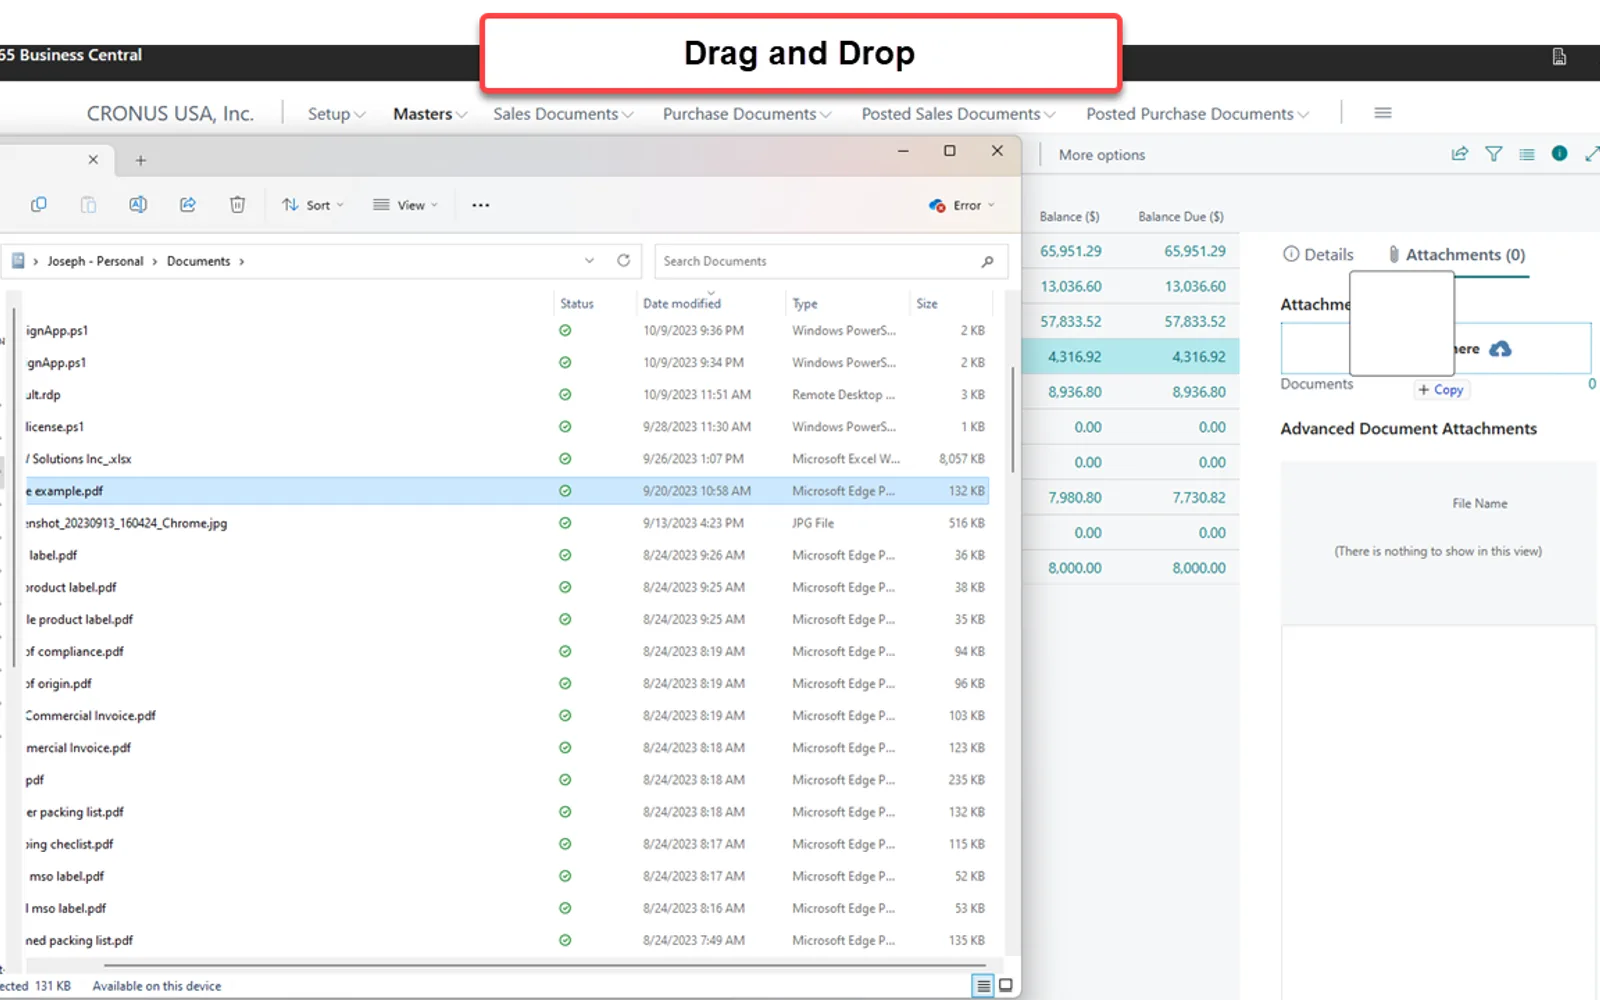This screenshot has height=1000, width=1600.
Task: Click the refresh icon beside address bar
Action: 623,260
